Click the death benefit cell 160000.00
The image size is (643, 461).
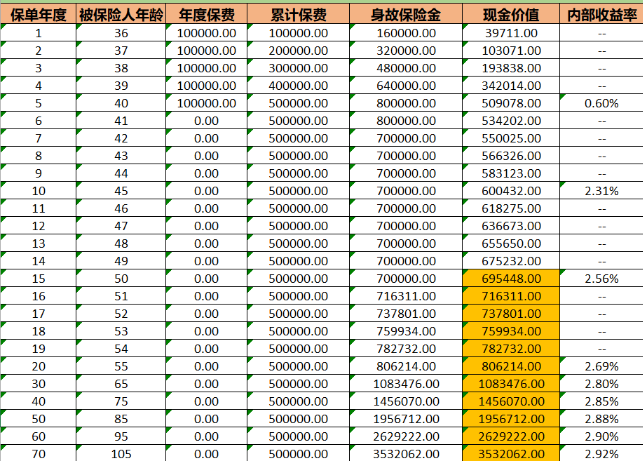406,33
